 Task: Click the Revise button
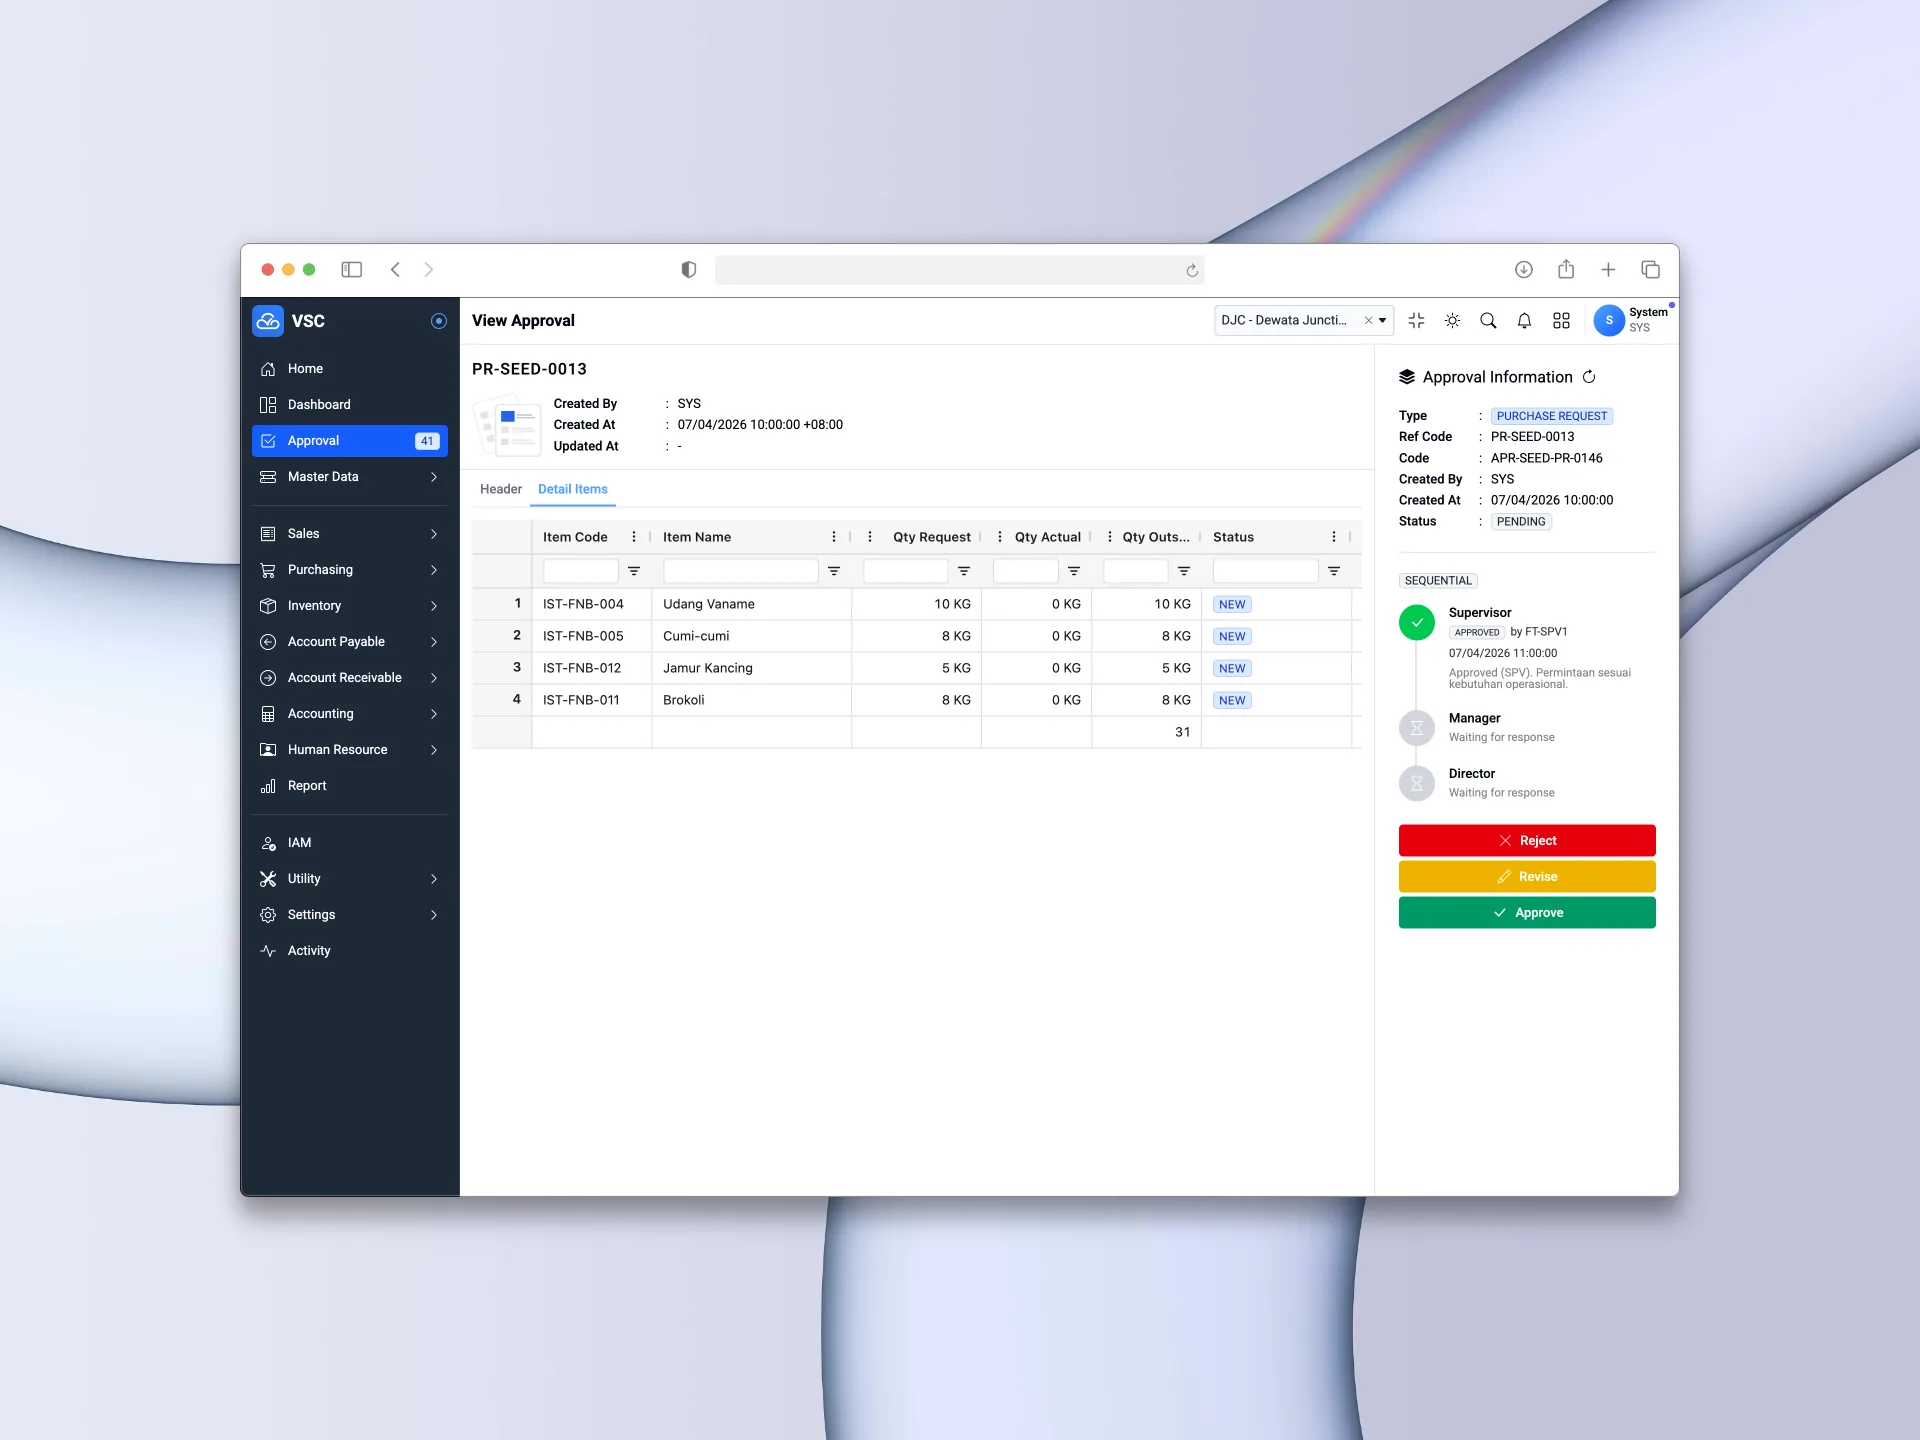(x=1527, y=877)
